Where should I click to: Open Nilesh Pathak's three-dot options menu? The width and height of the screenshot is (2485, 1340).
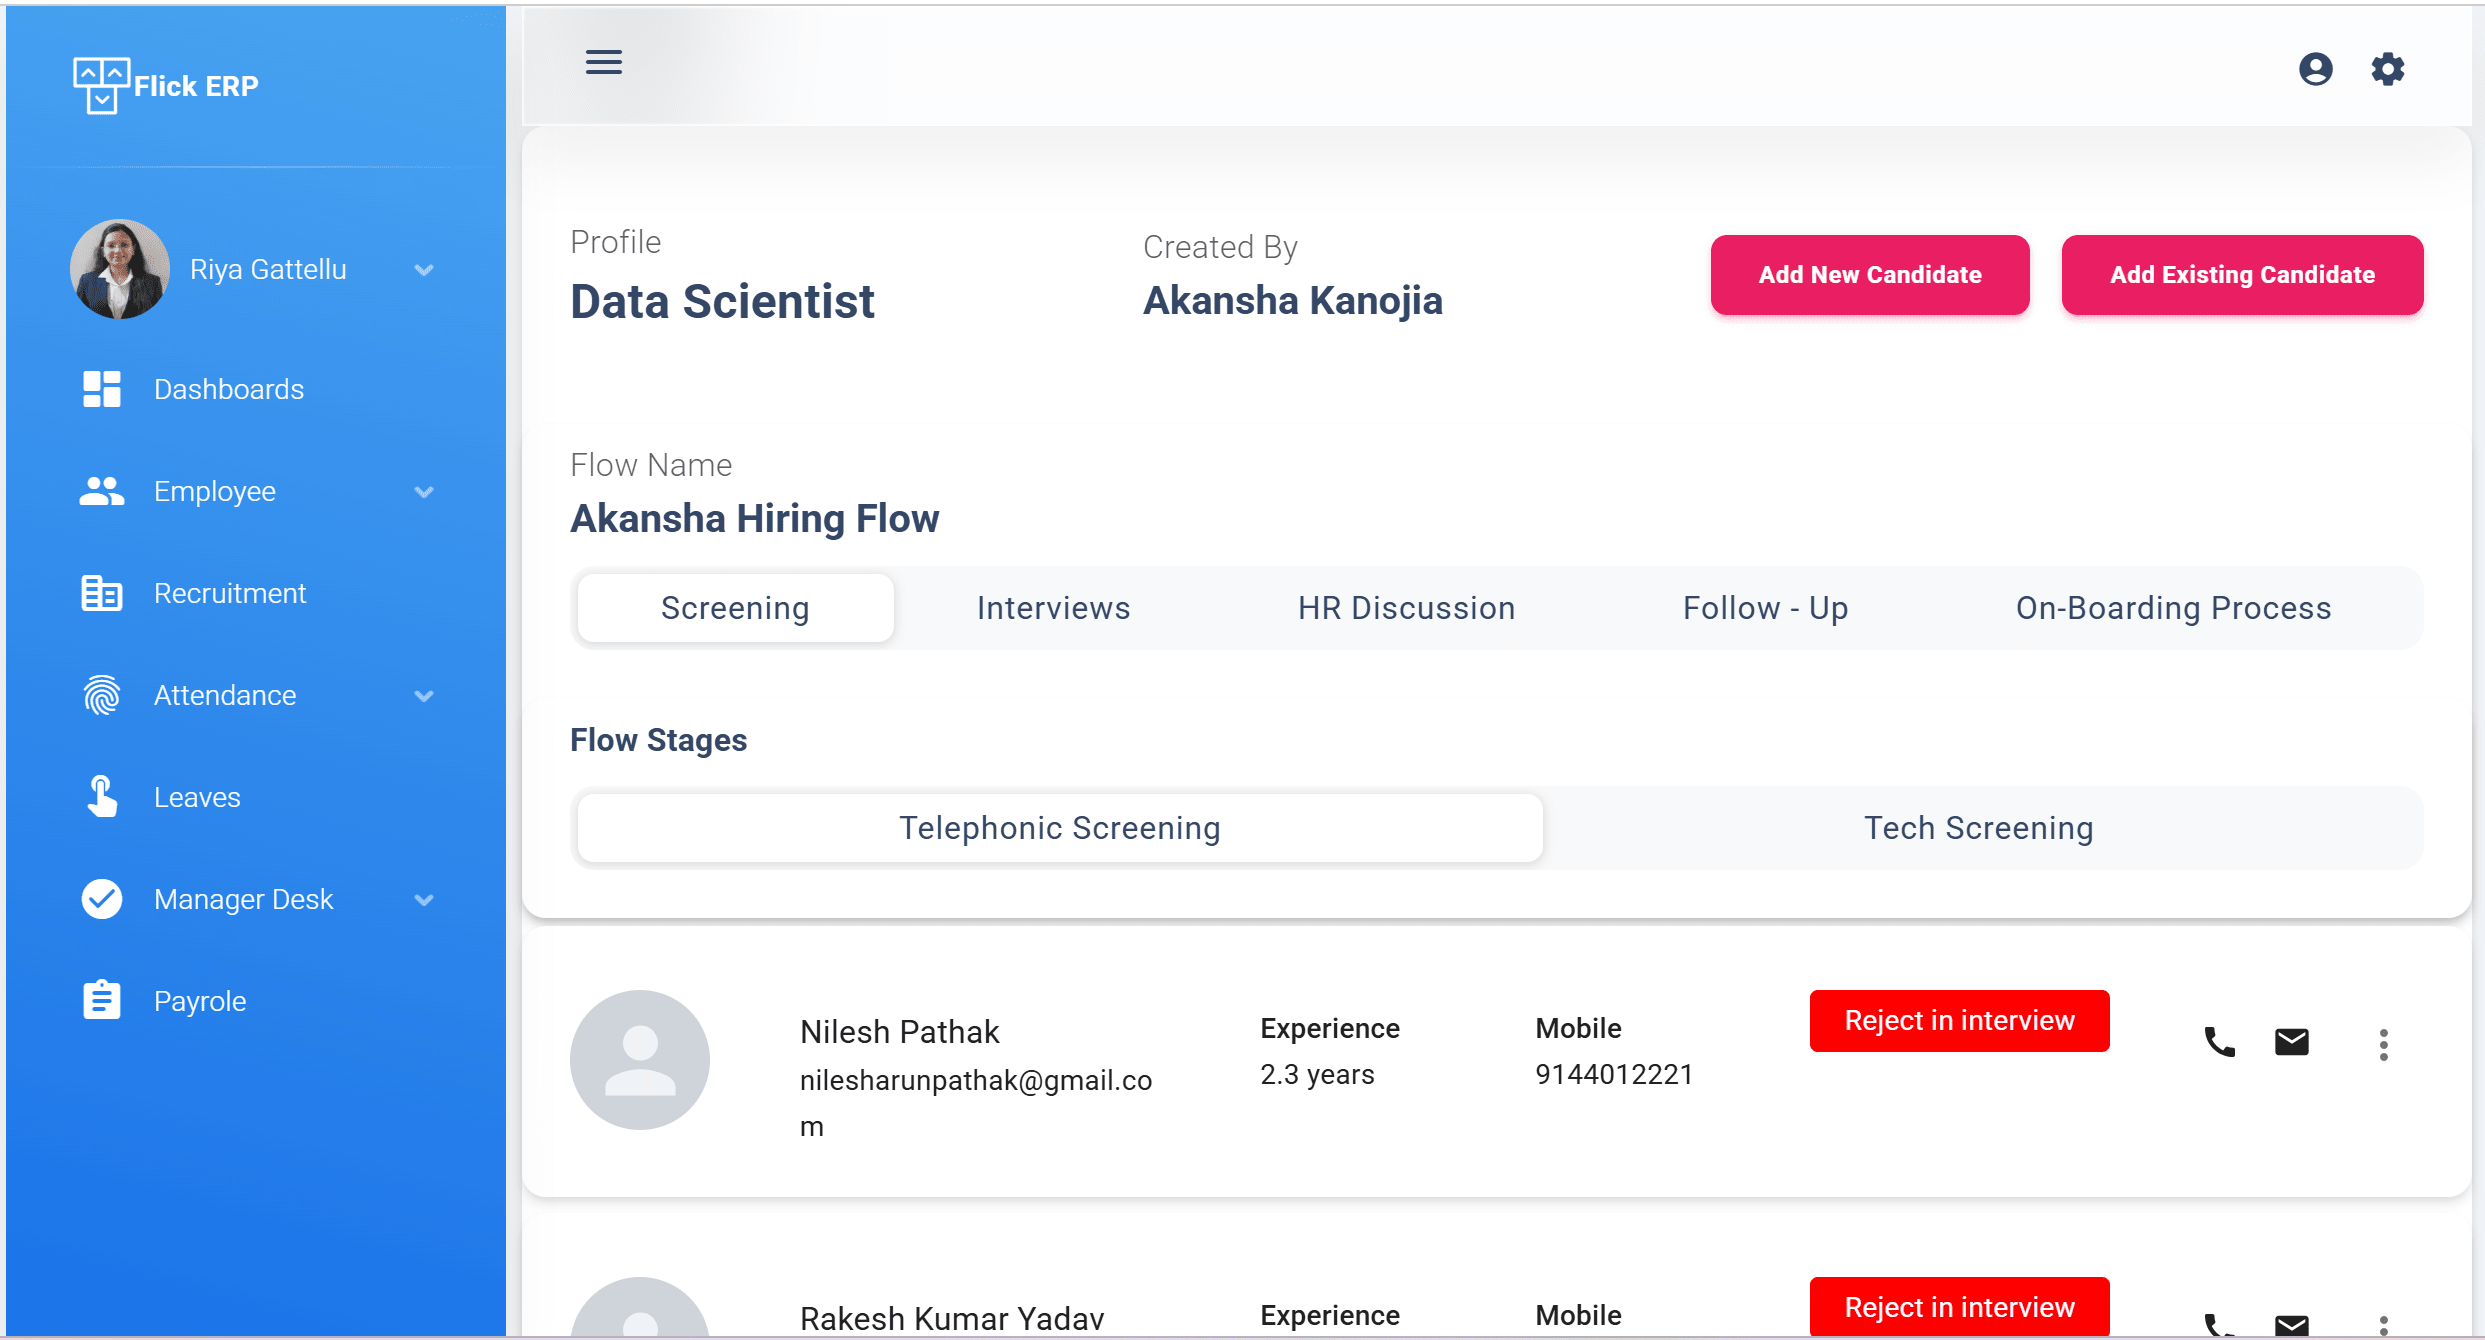click(2383, 1043)
